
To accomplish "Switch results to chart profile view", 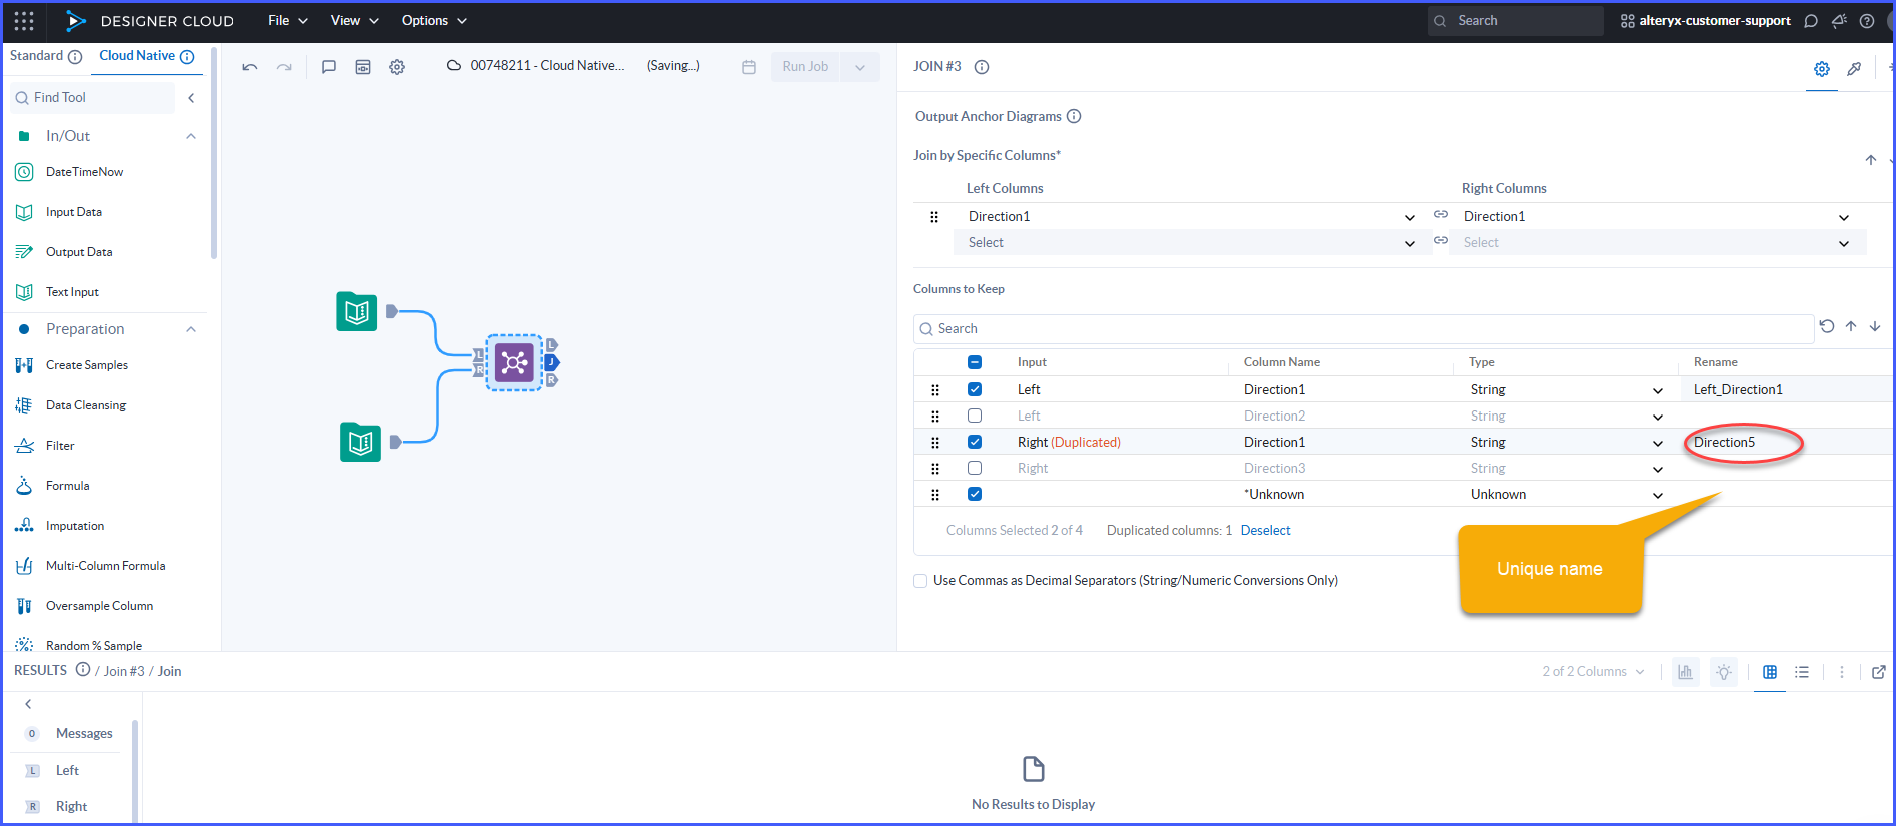I will click(x=1685, y=672).
